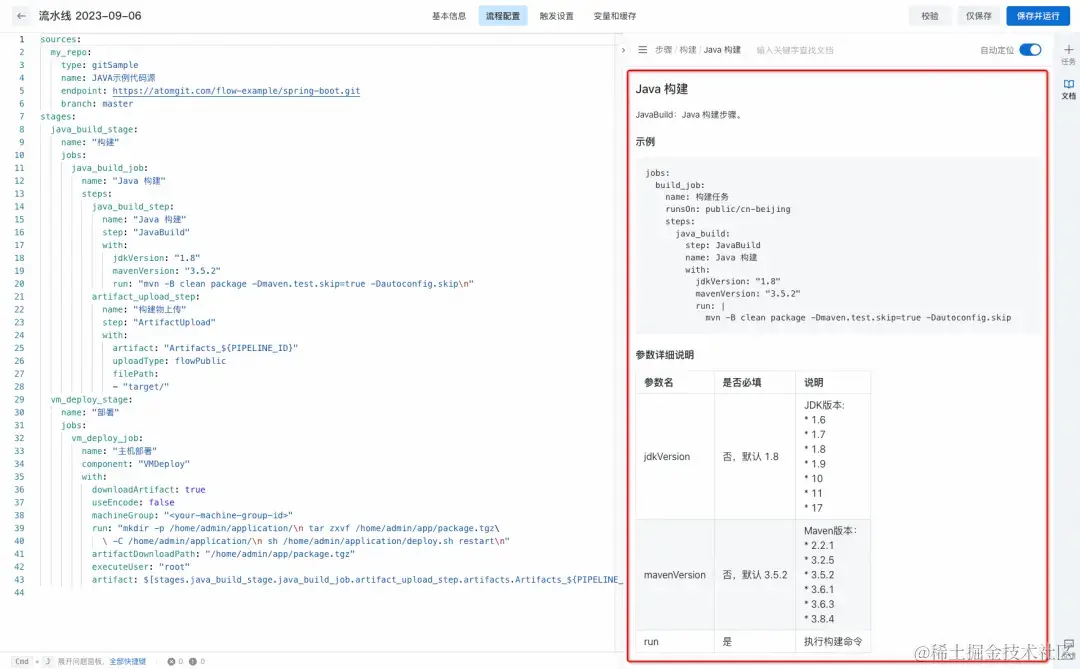Click the 'step: "ArtifactUpload"' line

pyautogui.click(x=158, y=322)
